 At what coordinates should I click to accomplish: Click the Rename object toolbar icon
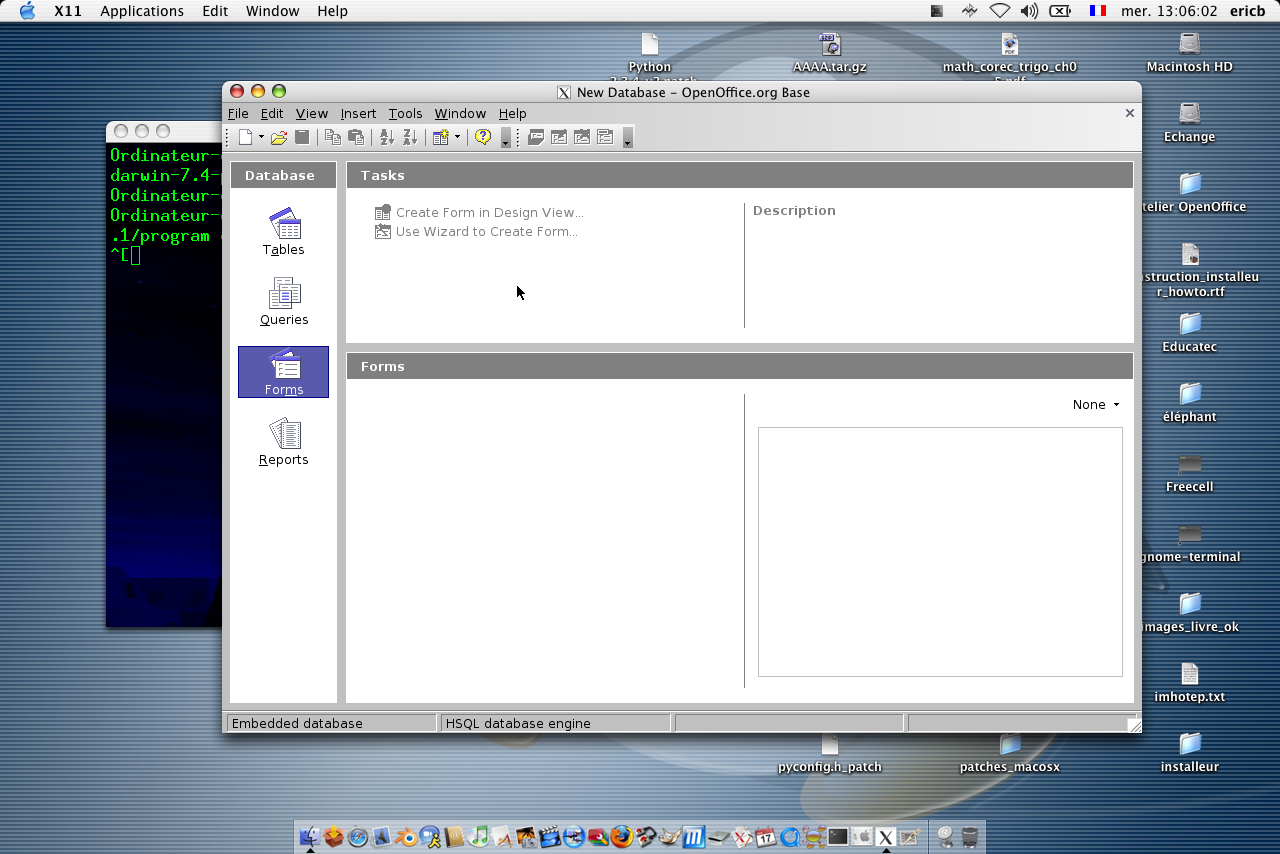605,137
